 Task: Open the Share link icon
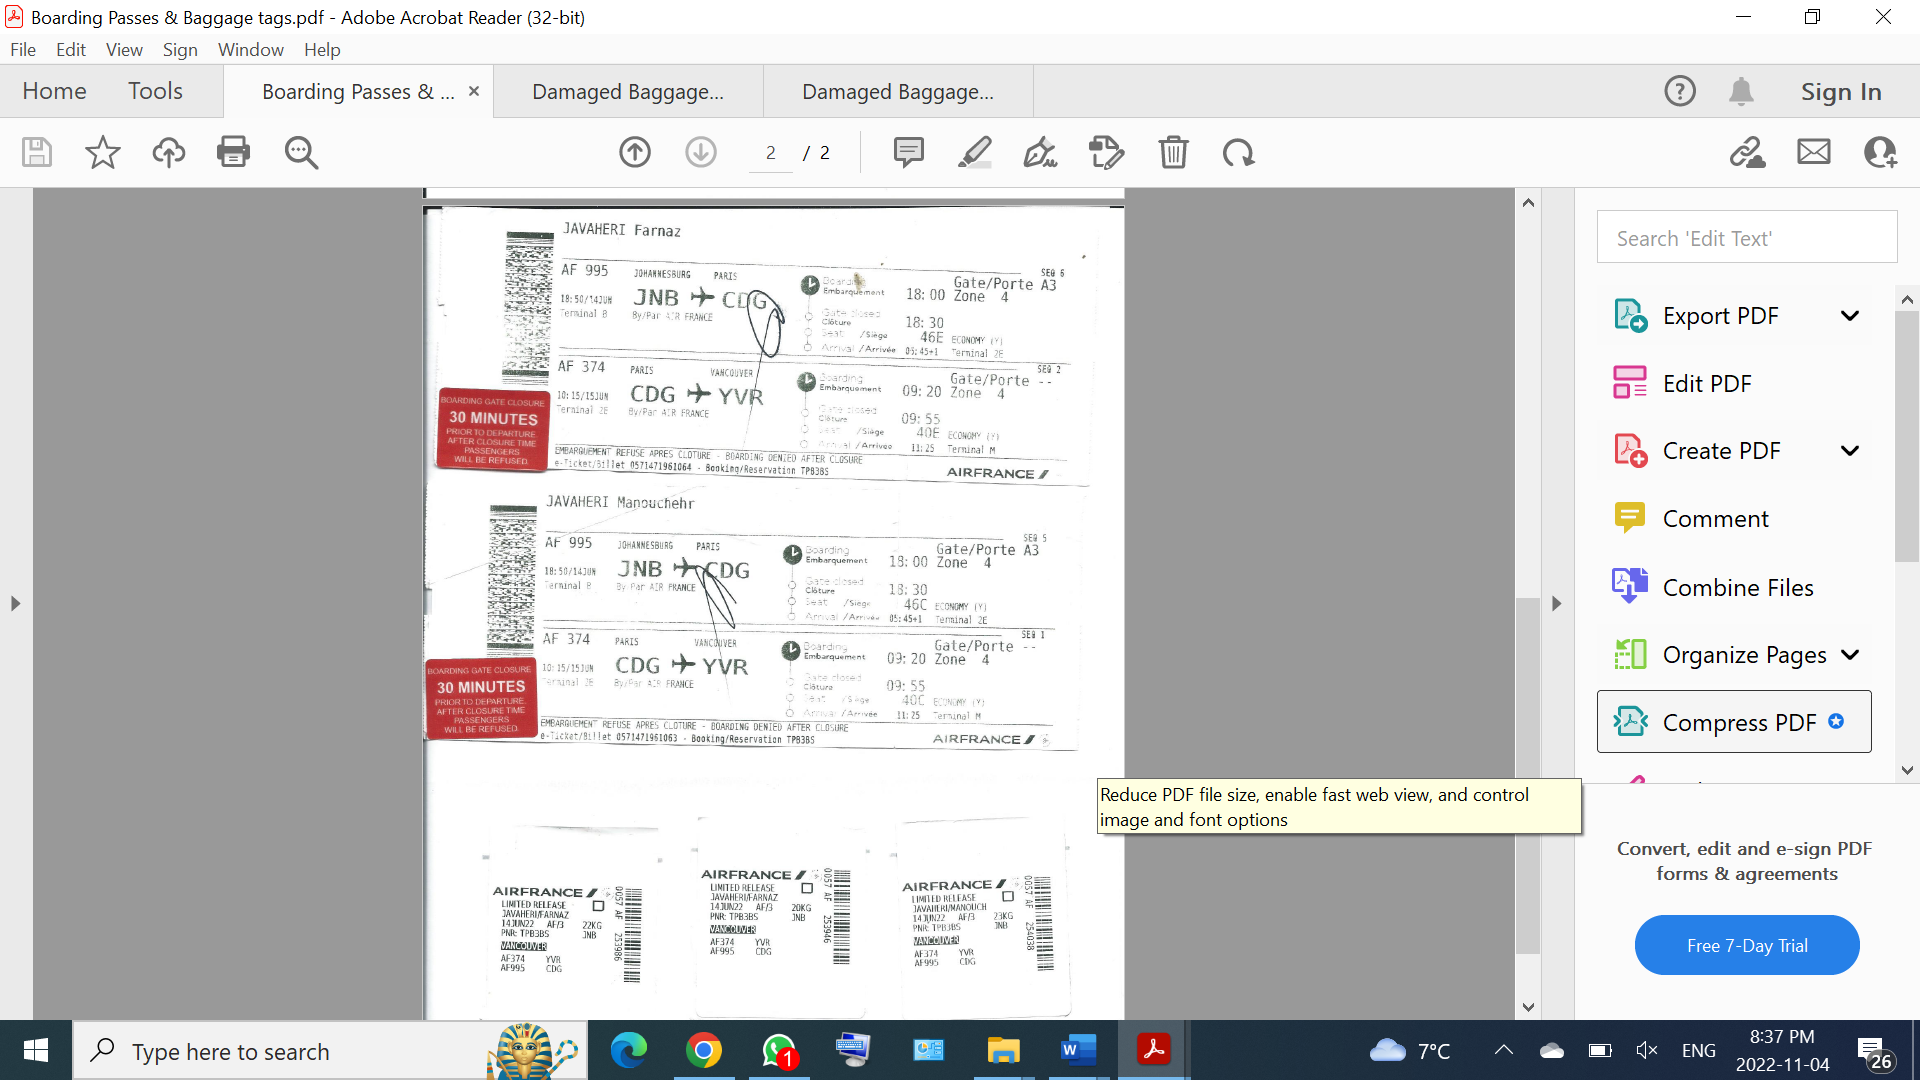1747,152
